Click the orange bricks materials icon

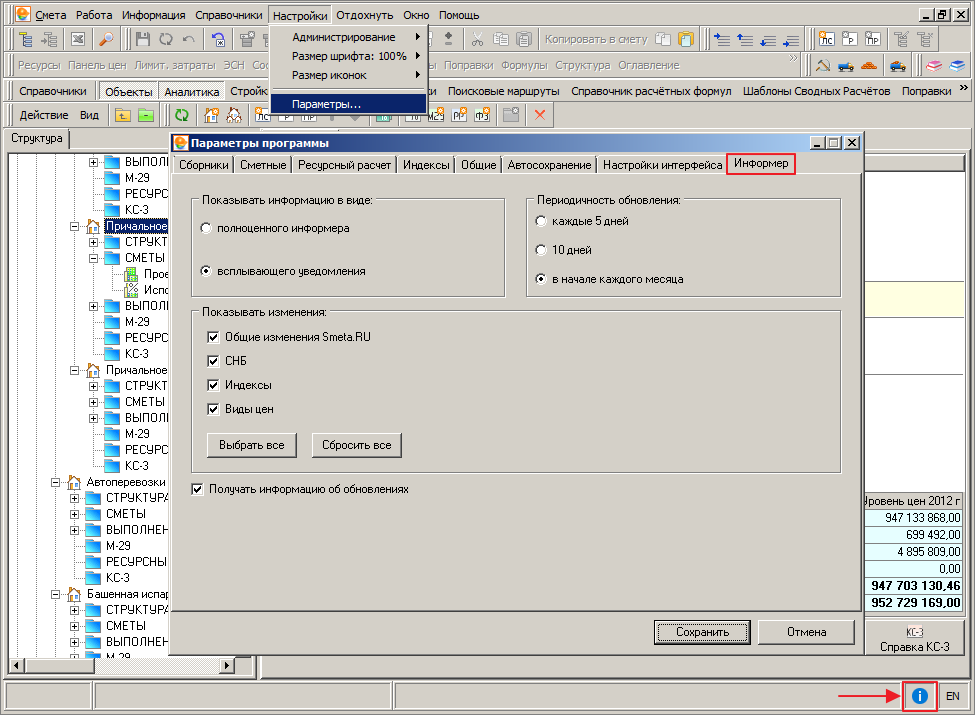(869, 65)
